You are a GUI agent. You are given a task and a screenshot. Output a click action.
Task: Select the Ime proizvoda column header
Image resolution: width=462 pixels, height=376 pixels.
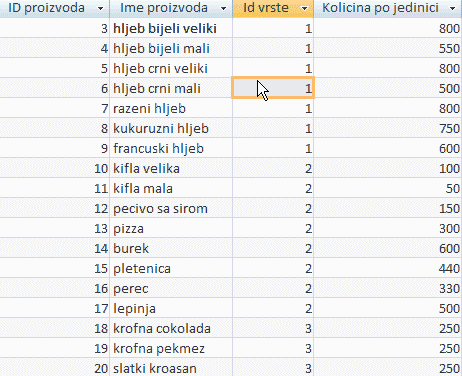[x=171, y=8]
